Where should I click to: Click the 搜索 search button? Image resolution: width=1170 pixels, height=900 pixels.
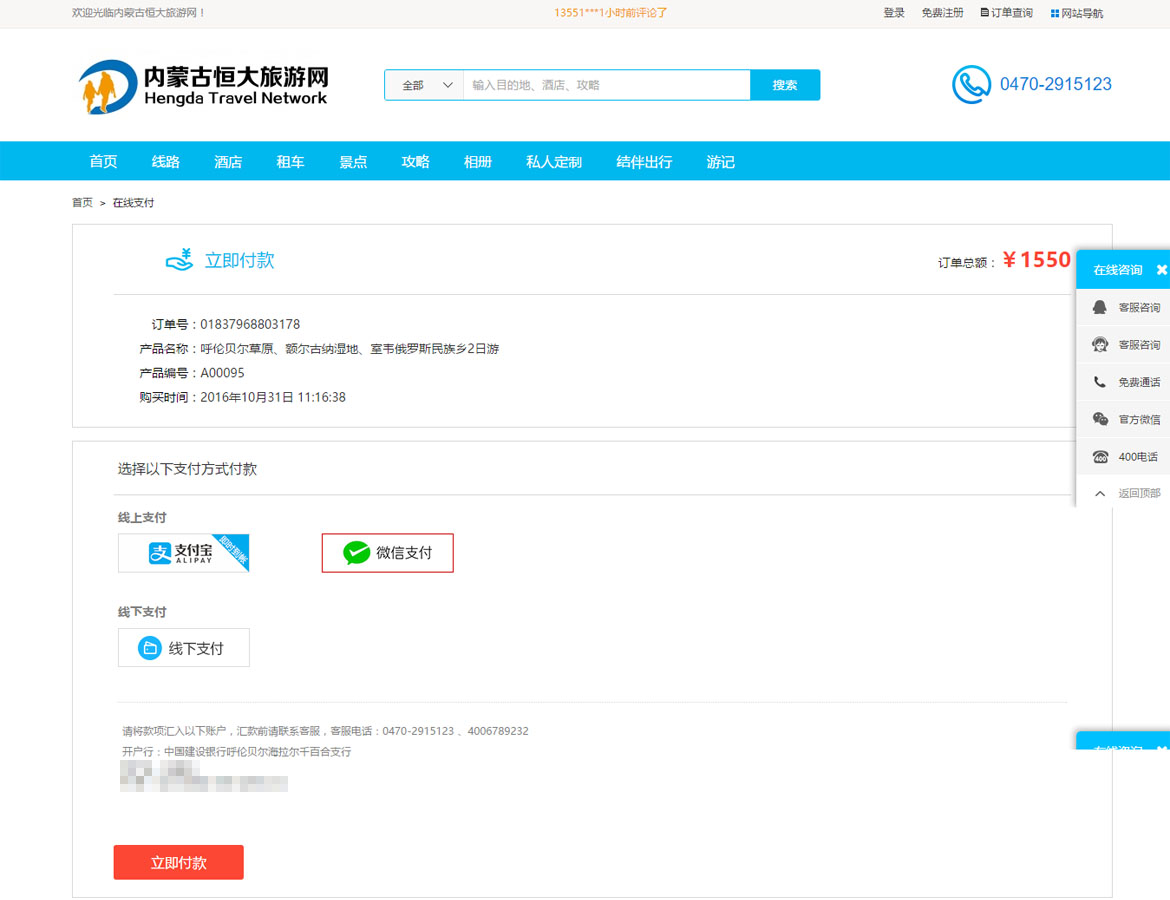785,86
